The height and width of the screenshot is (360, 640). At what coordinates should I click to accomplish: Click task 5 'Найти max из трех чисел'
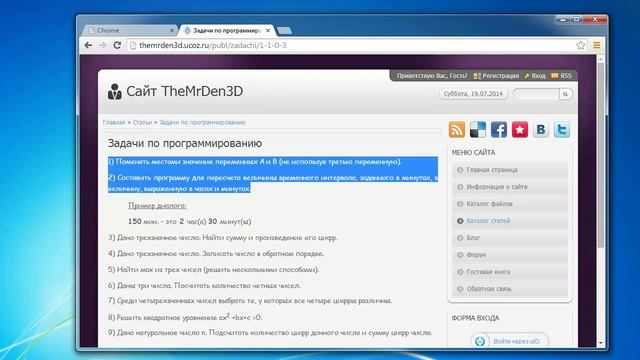coord(213,269)
